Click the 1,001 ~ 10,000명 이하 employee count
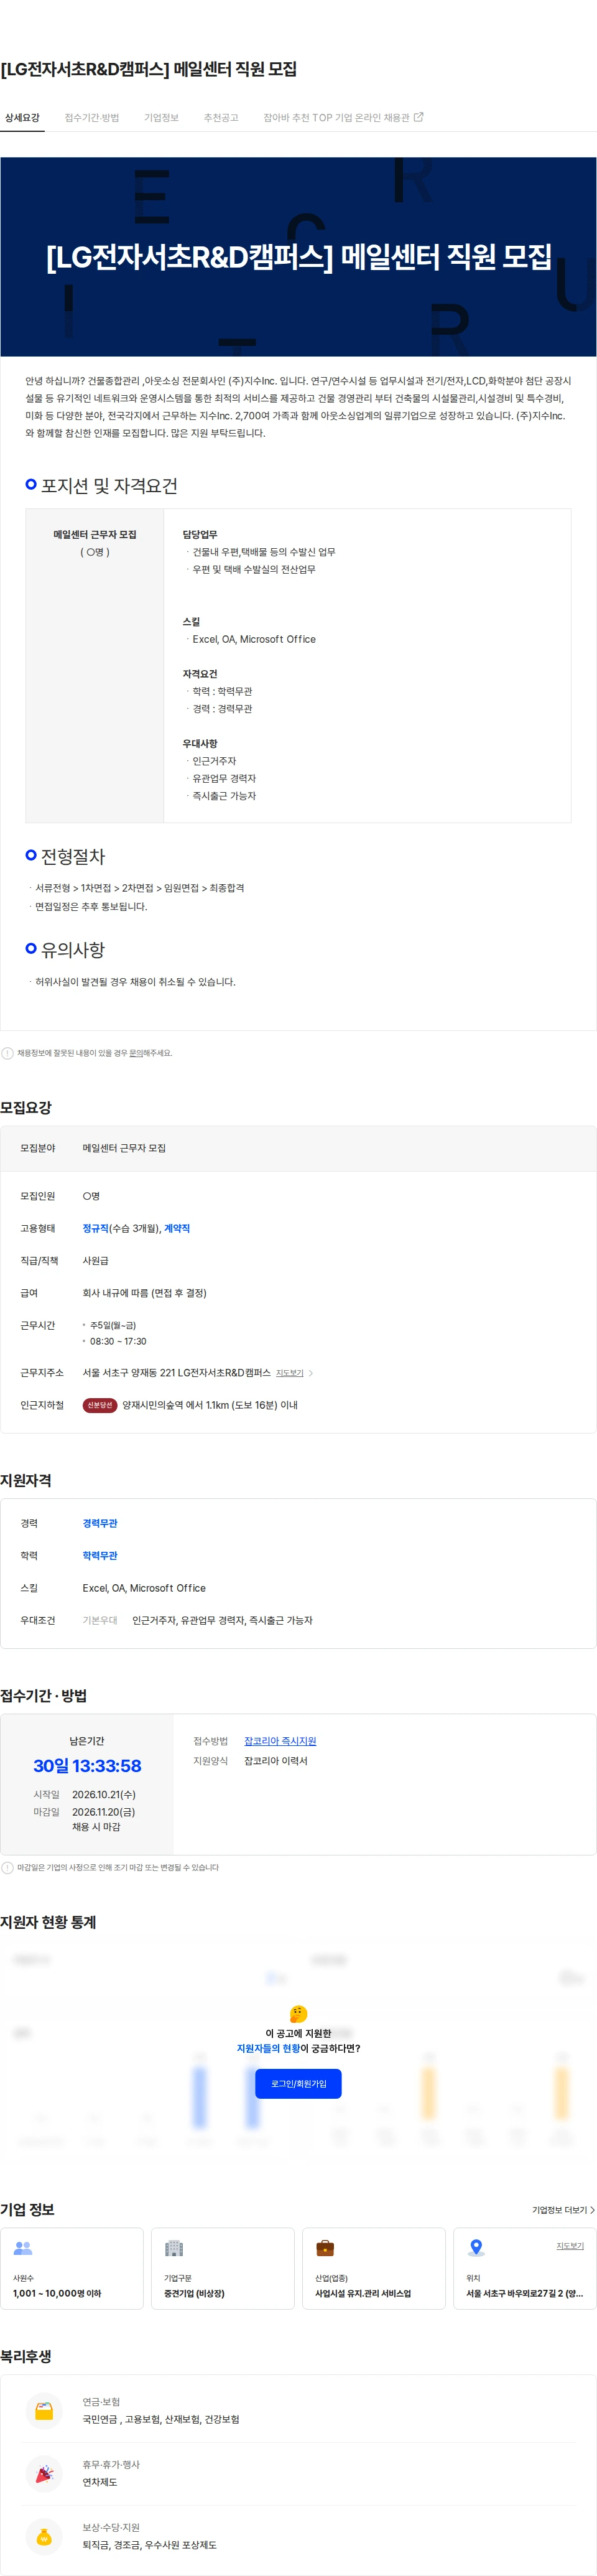 tap(57, 2294)
